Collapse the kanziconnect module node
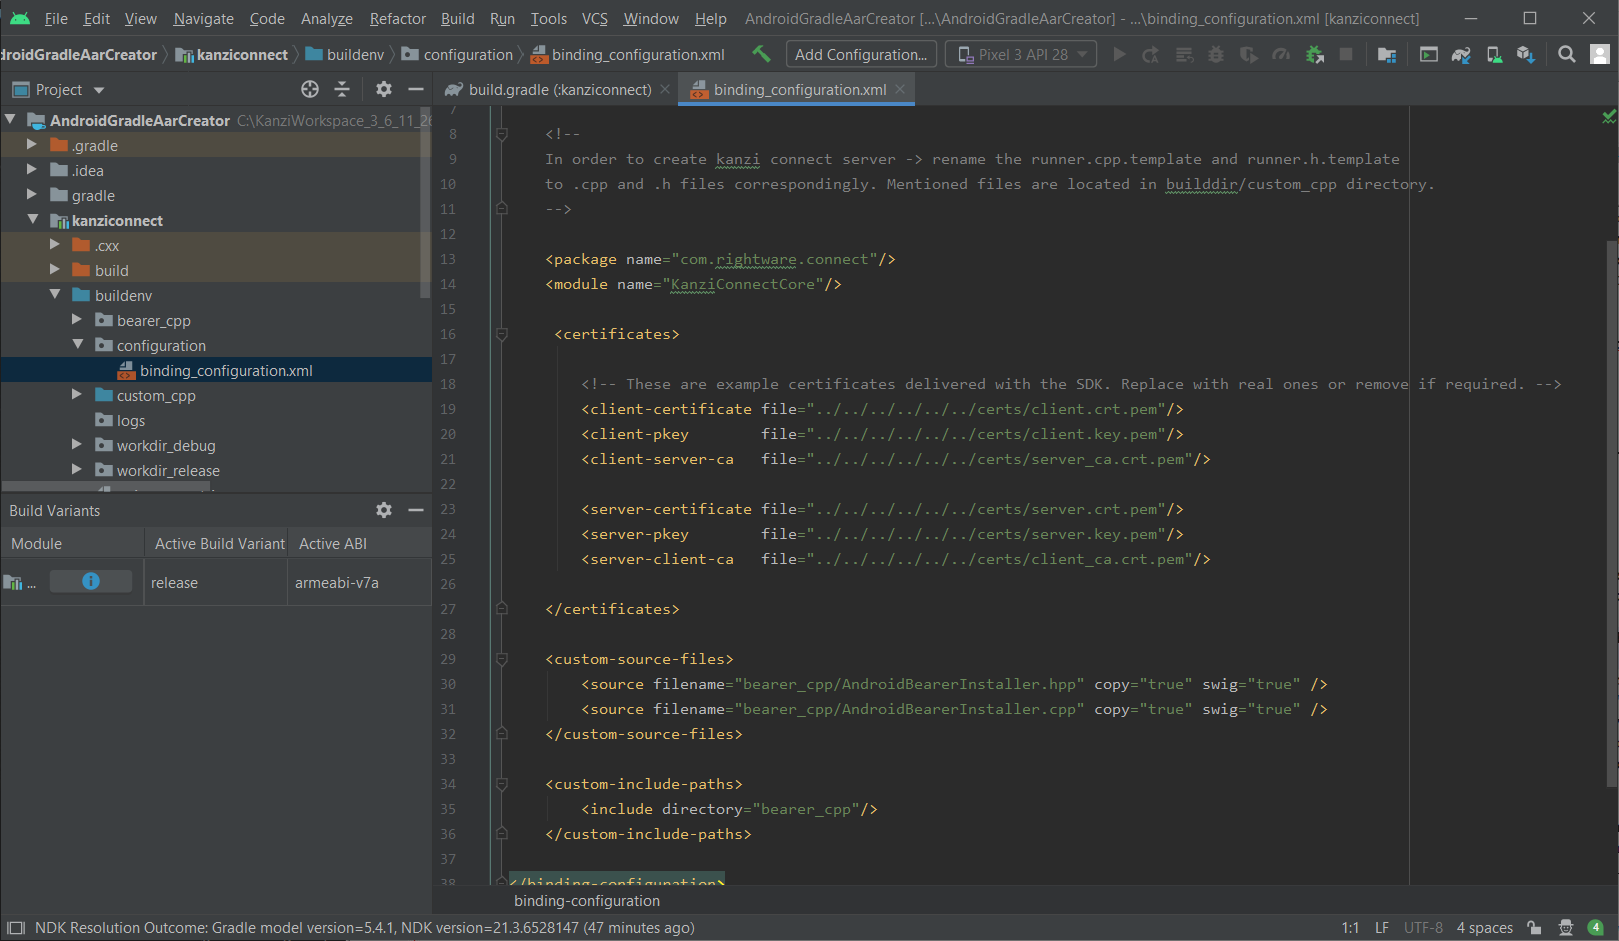The image size is (1619, 941). 33,220
